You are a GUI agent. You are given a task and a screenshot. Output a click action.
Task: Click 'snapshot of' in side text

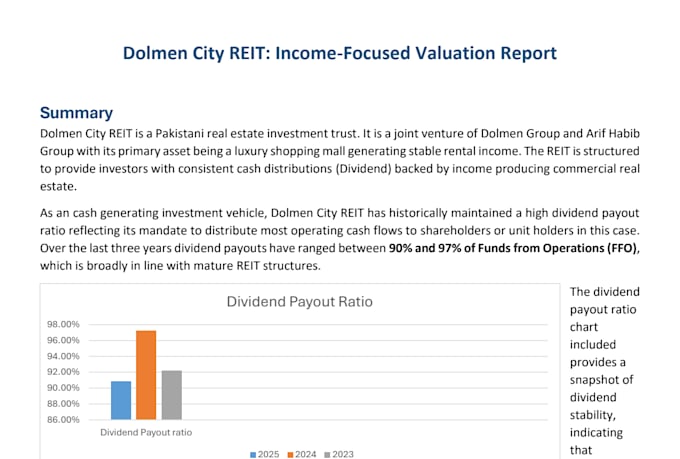(602, 380)
